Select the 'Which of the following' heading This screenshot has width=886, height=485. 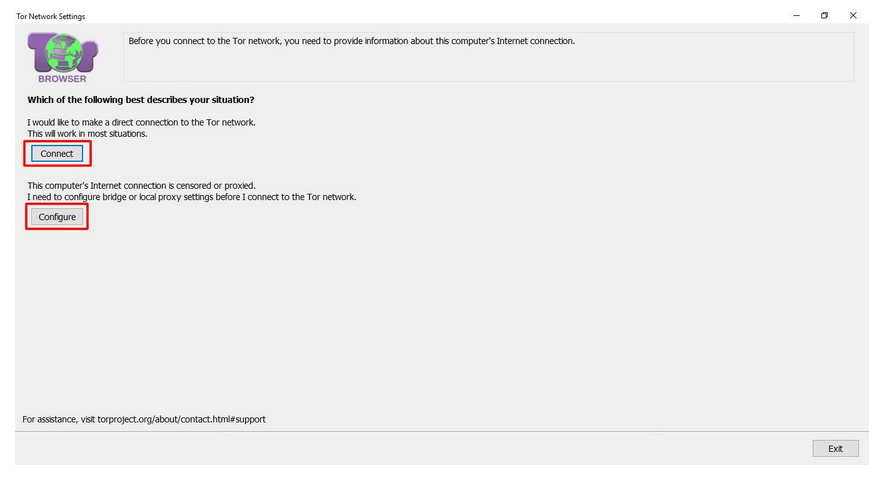pos(141,100)
